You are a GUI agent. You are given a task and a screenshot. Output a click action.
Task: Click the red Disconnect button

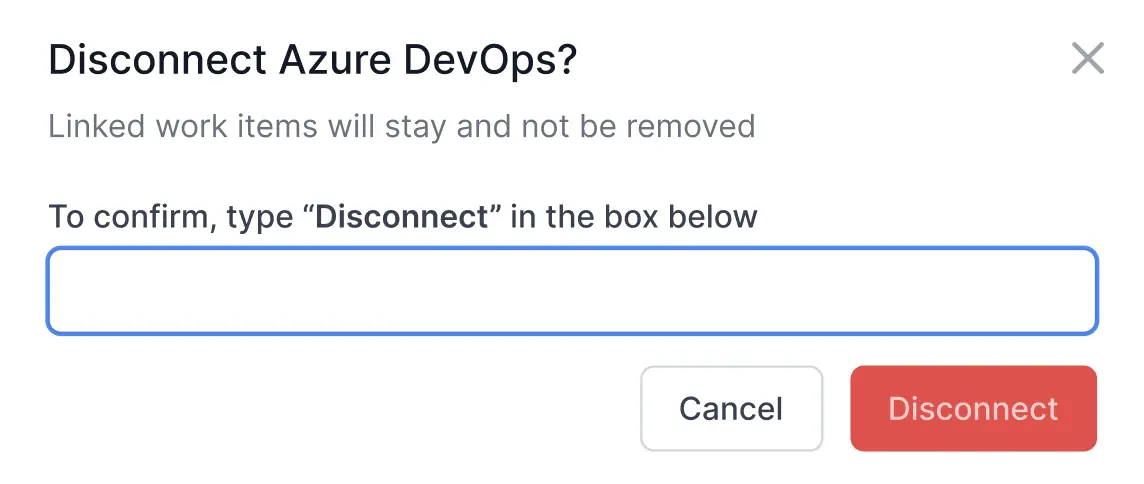point(973,408)
